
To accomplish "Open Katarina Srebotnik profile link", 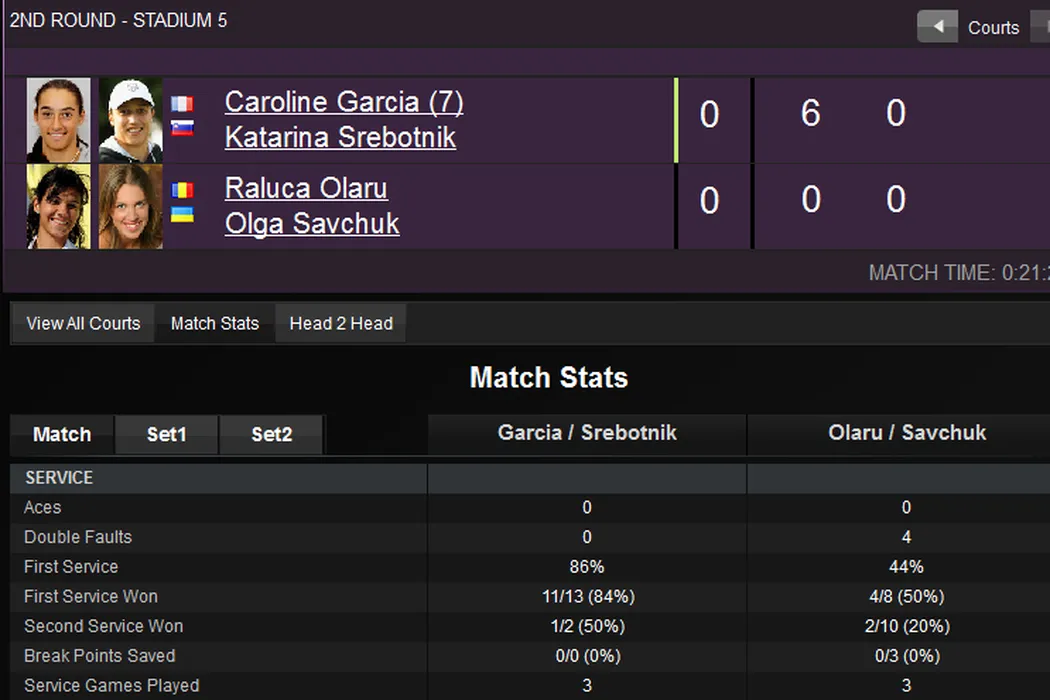I will point(340,137).
